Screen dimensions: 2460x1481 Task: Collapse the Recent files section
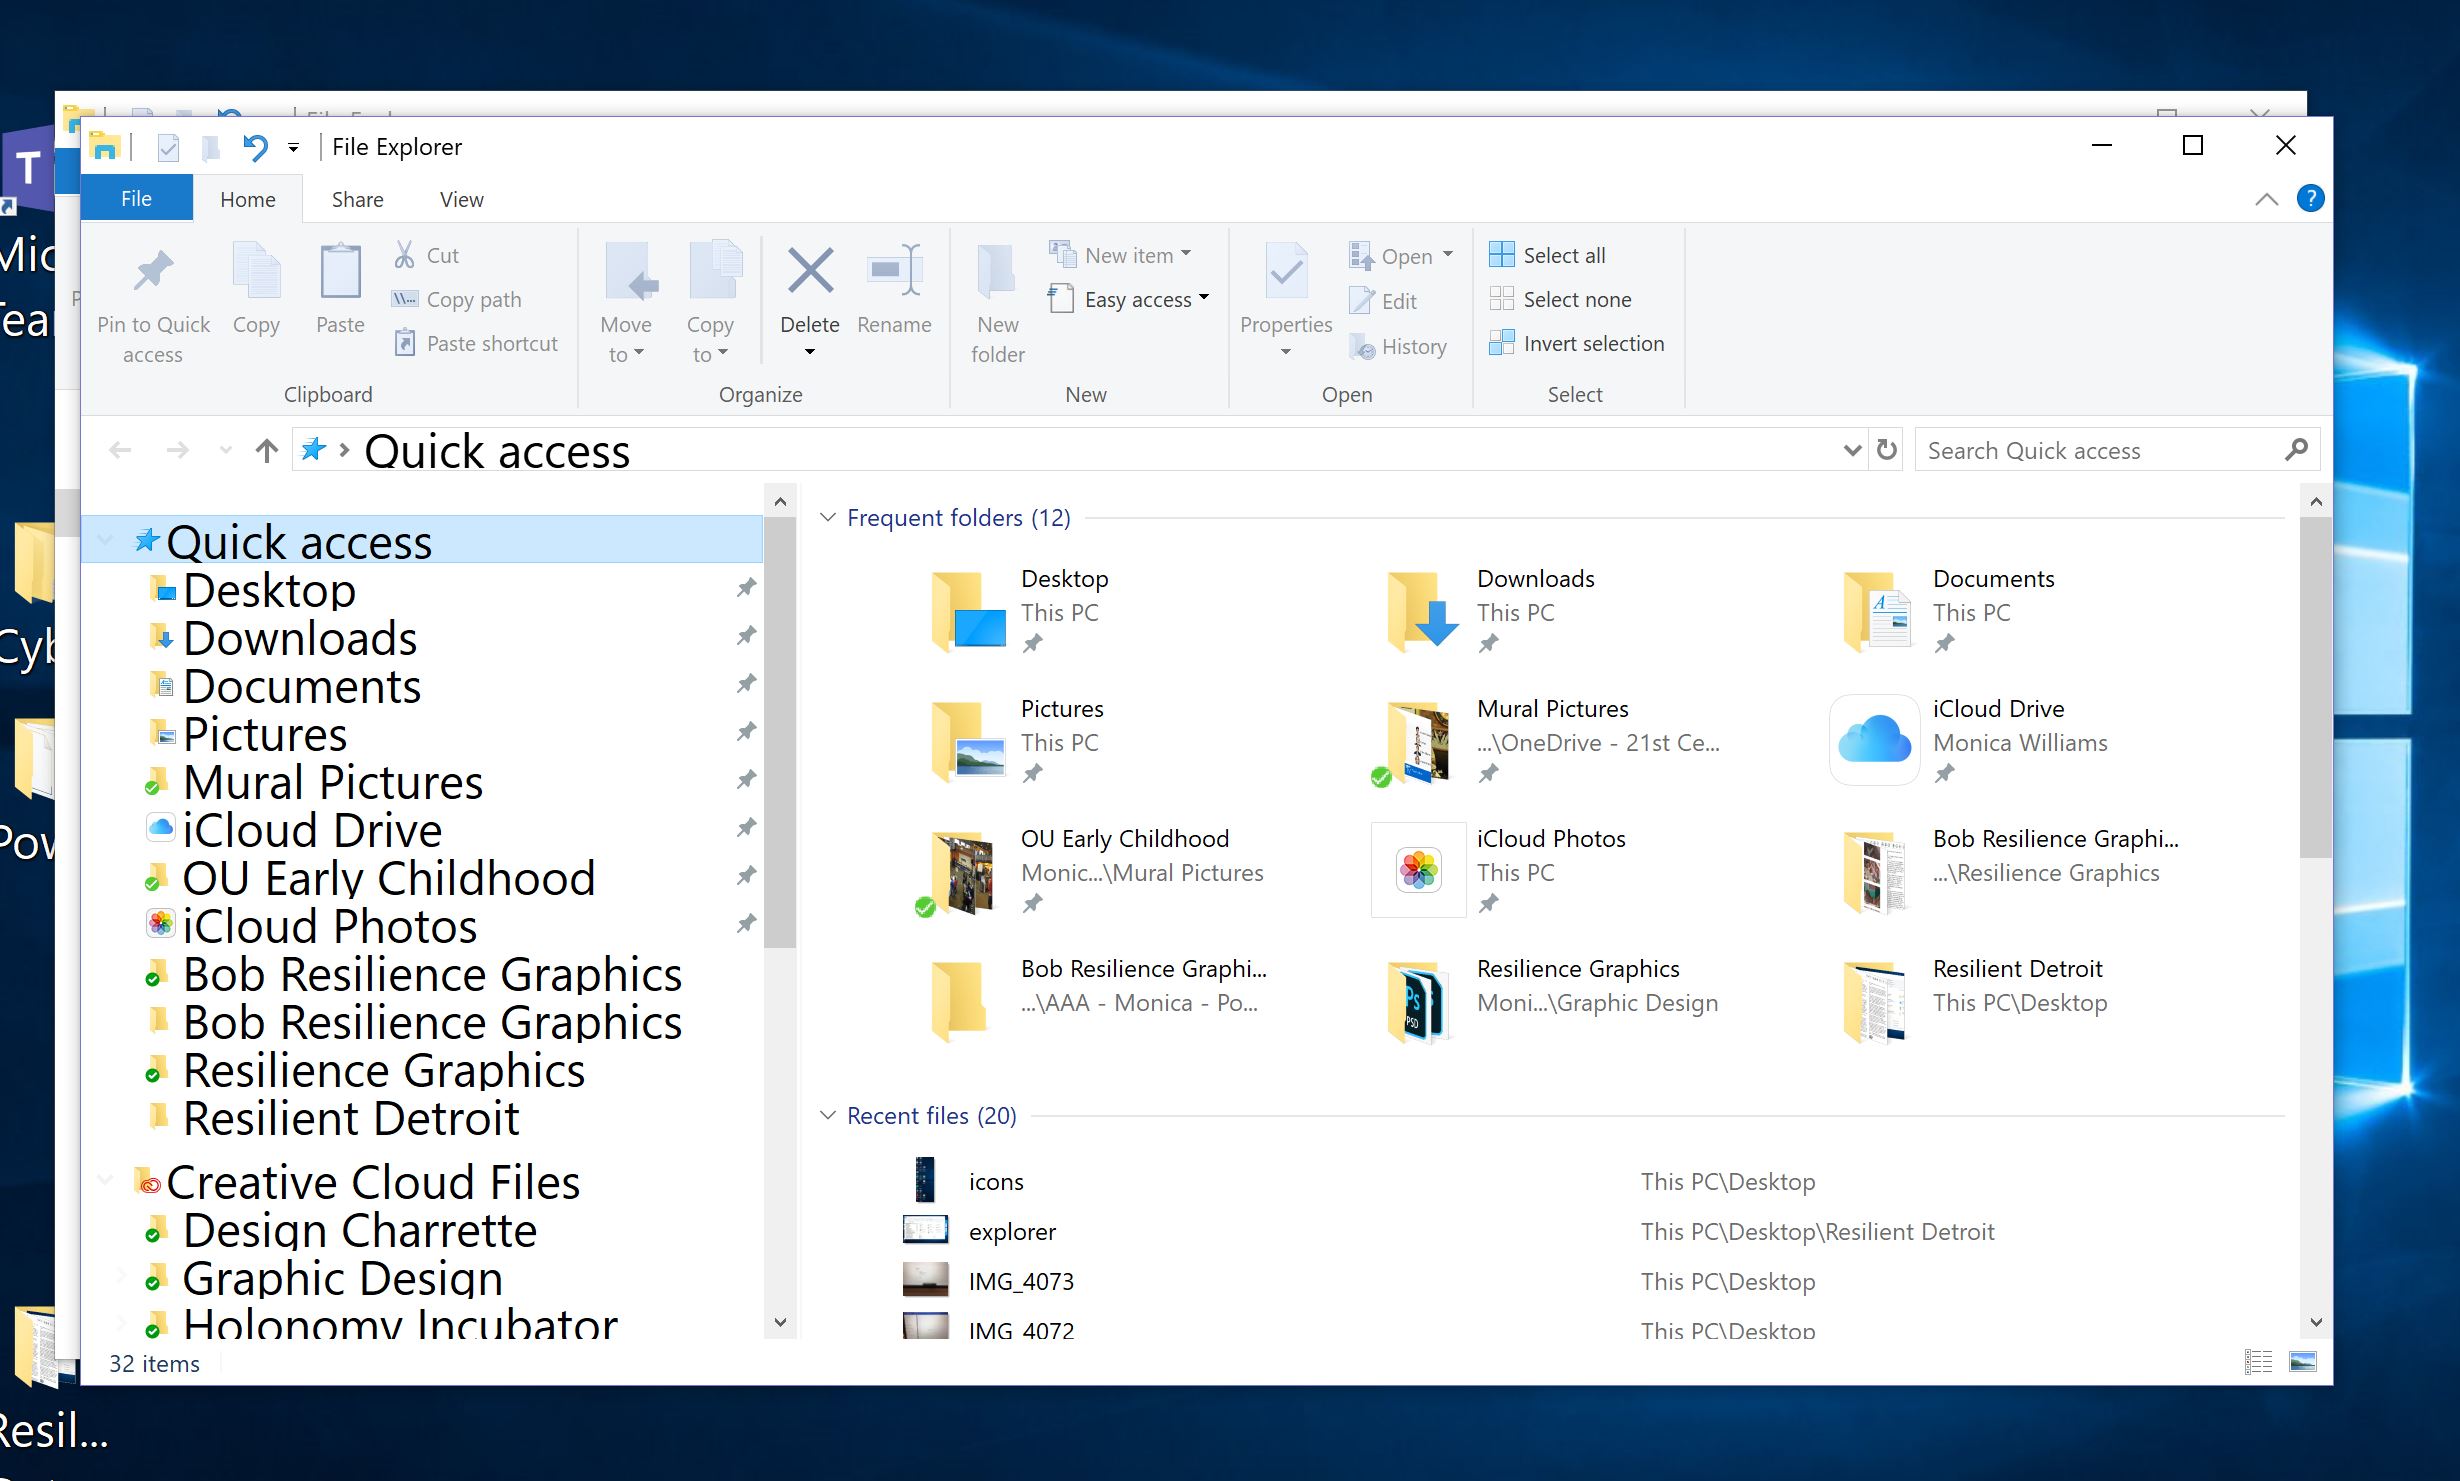(x=828, y=1115)
